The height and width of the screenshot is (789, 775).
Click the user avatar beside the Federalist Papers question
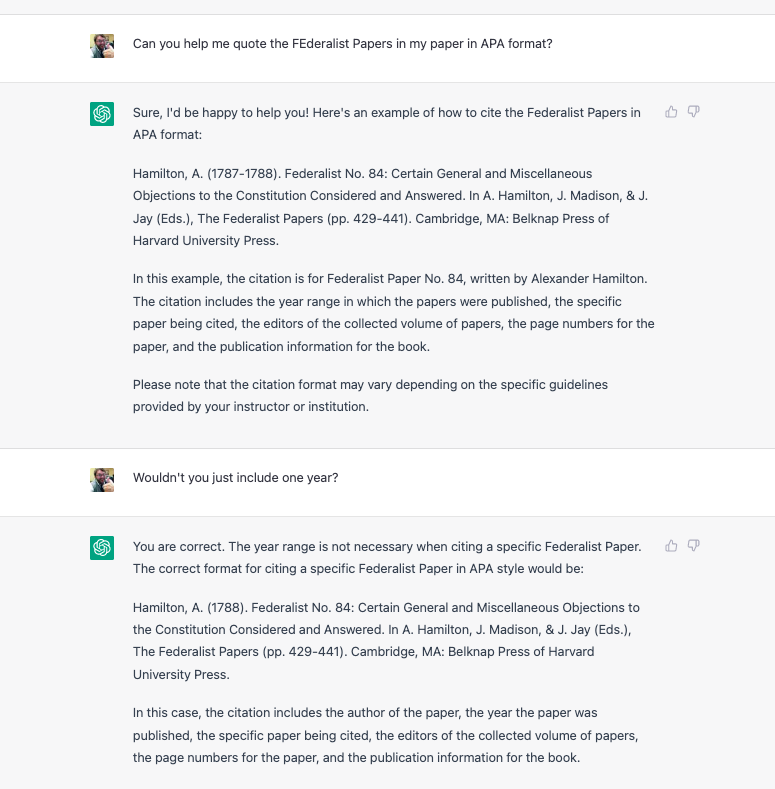[x=102, y=46]
